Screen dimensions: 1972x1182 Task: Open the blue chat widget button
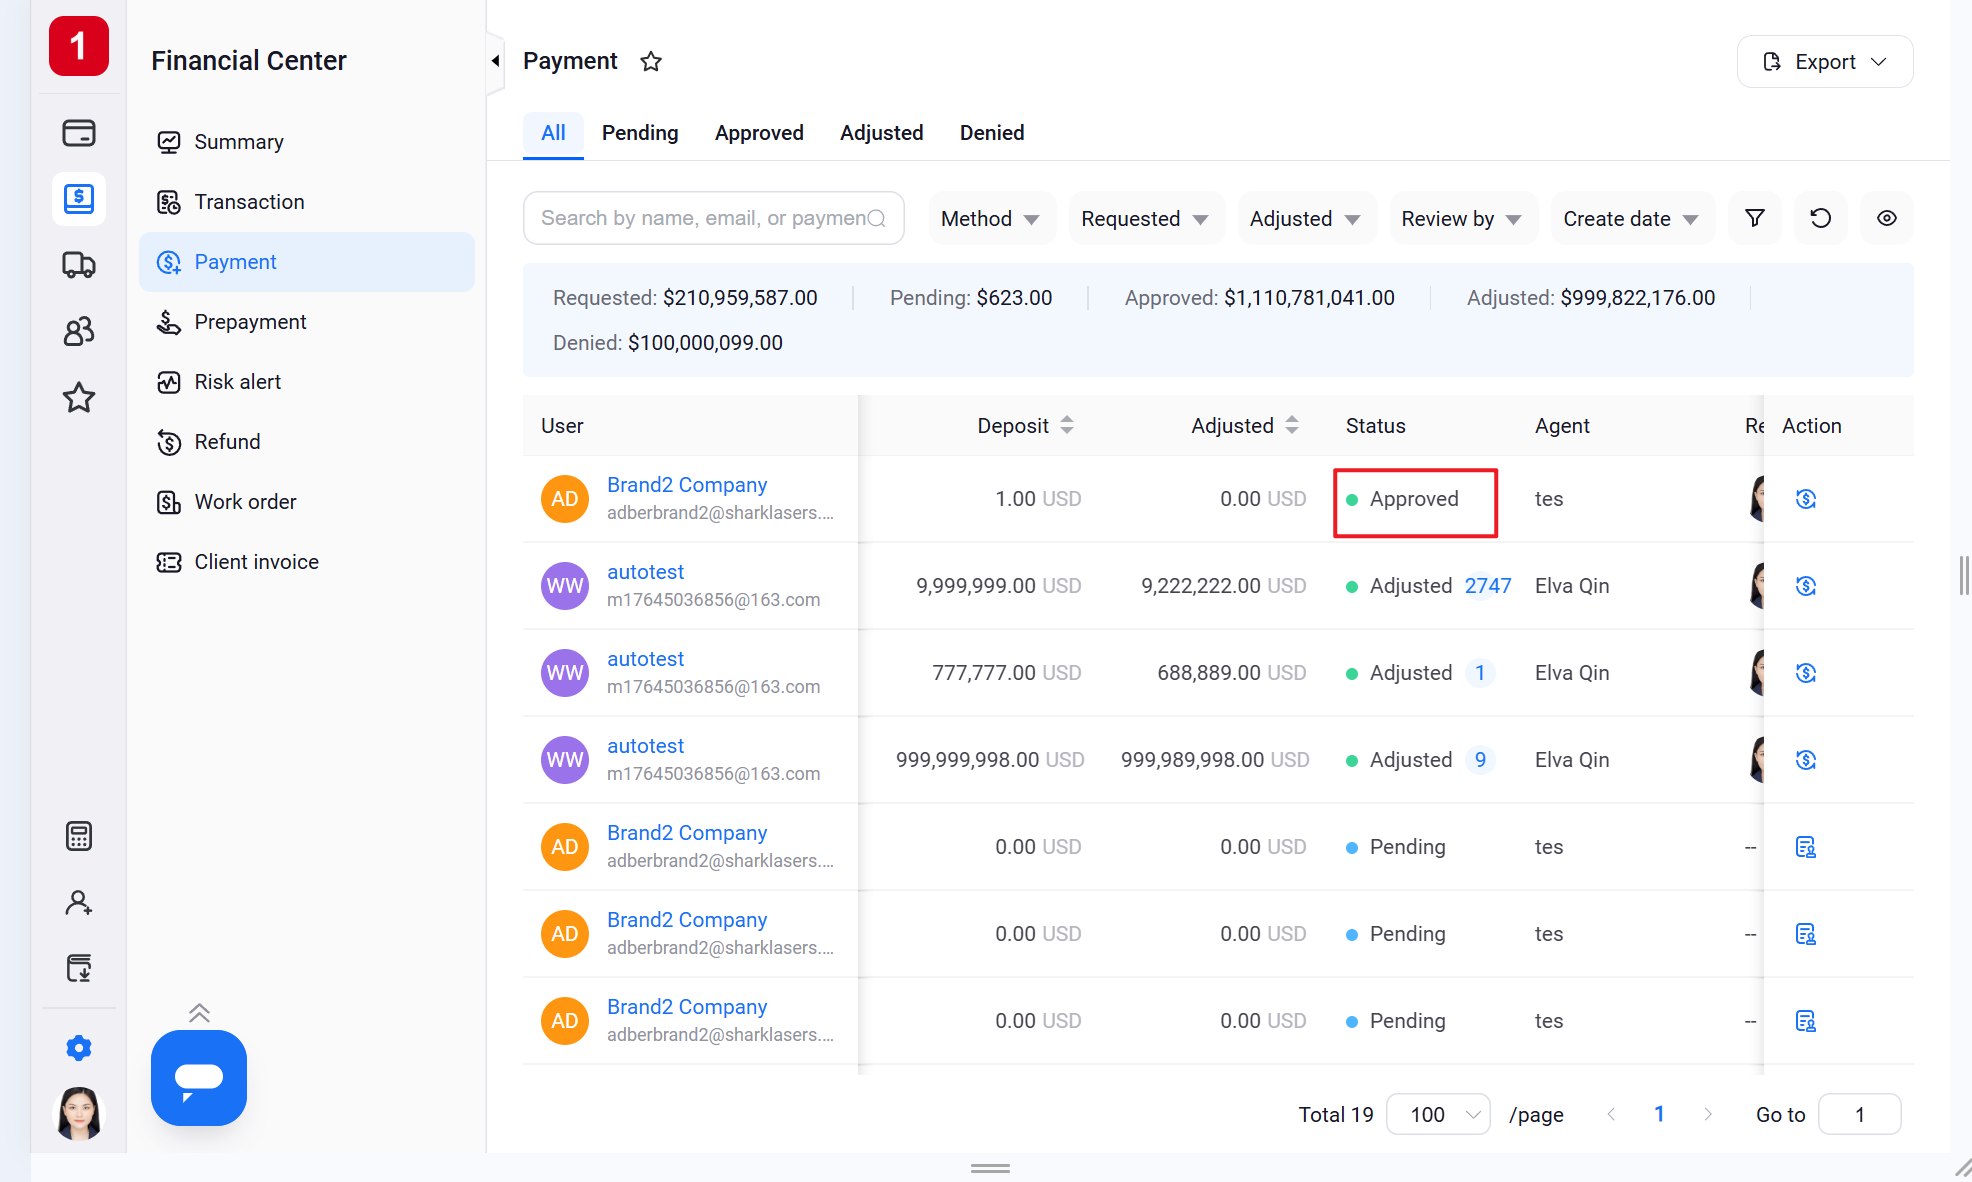199,1078
